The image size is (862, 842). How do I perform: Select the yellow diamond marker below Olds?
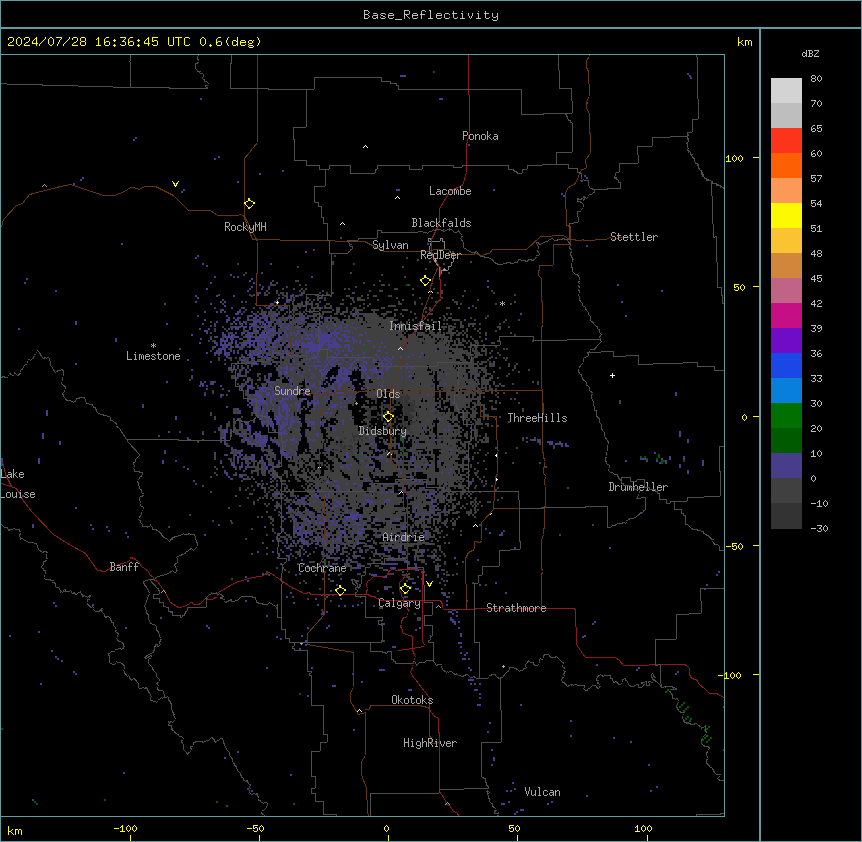pyautogui.click(x=388, y=416)
